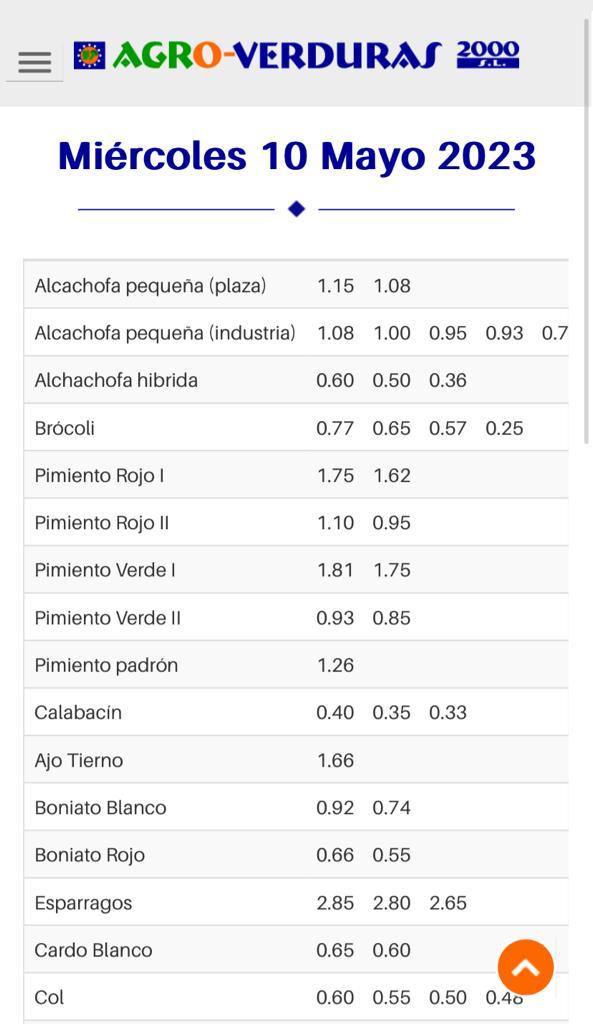Click the Esparragos price 2.85
Screen dimensions: 593x1024
(335, 903)
